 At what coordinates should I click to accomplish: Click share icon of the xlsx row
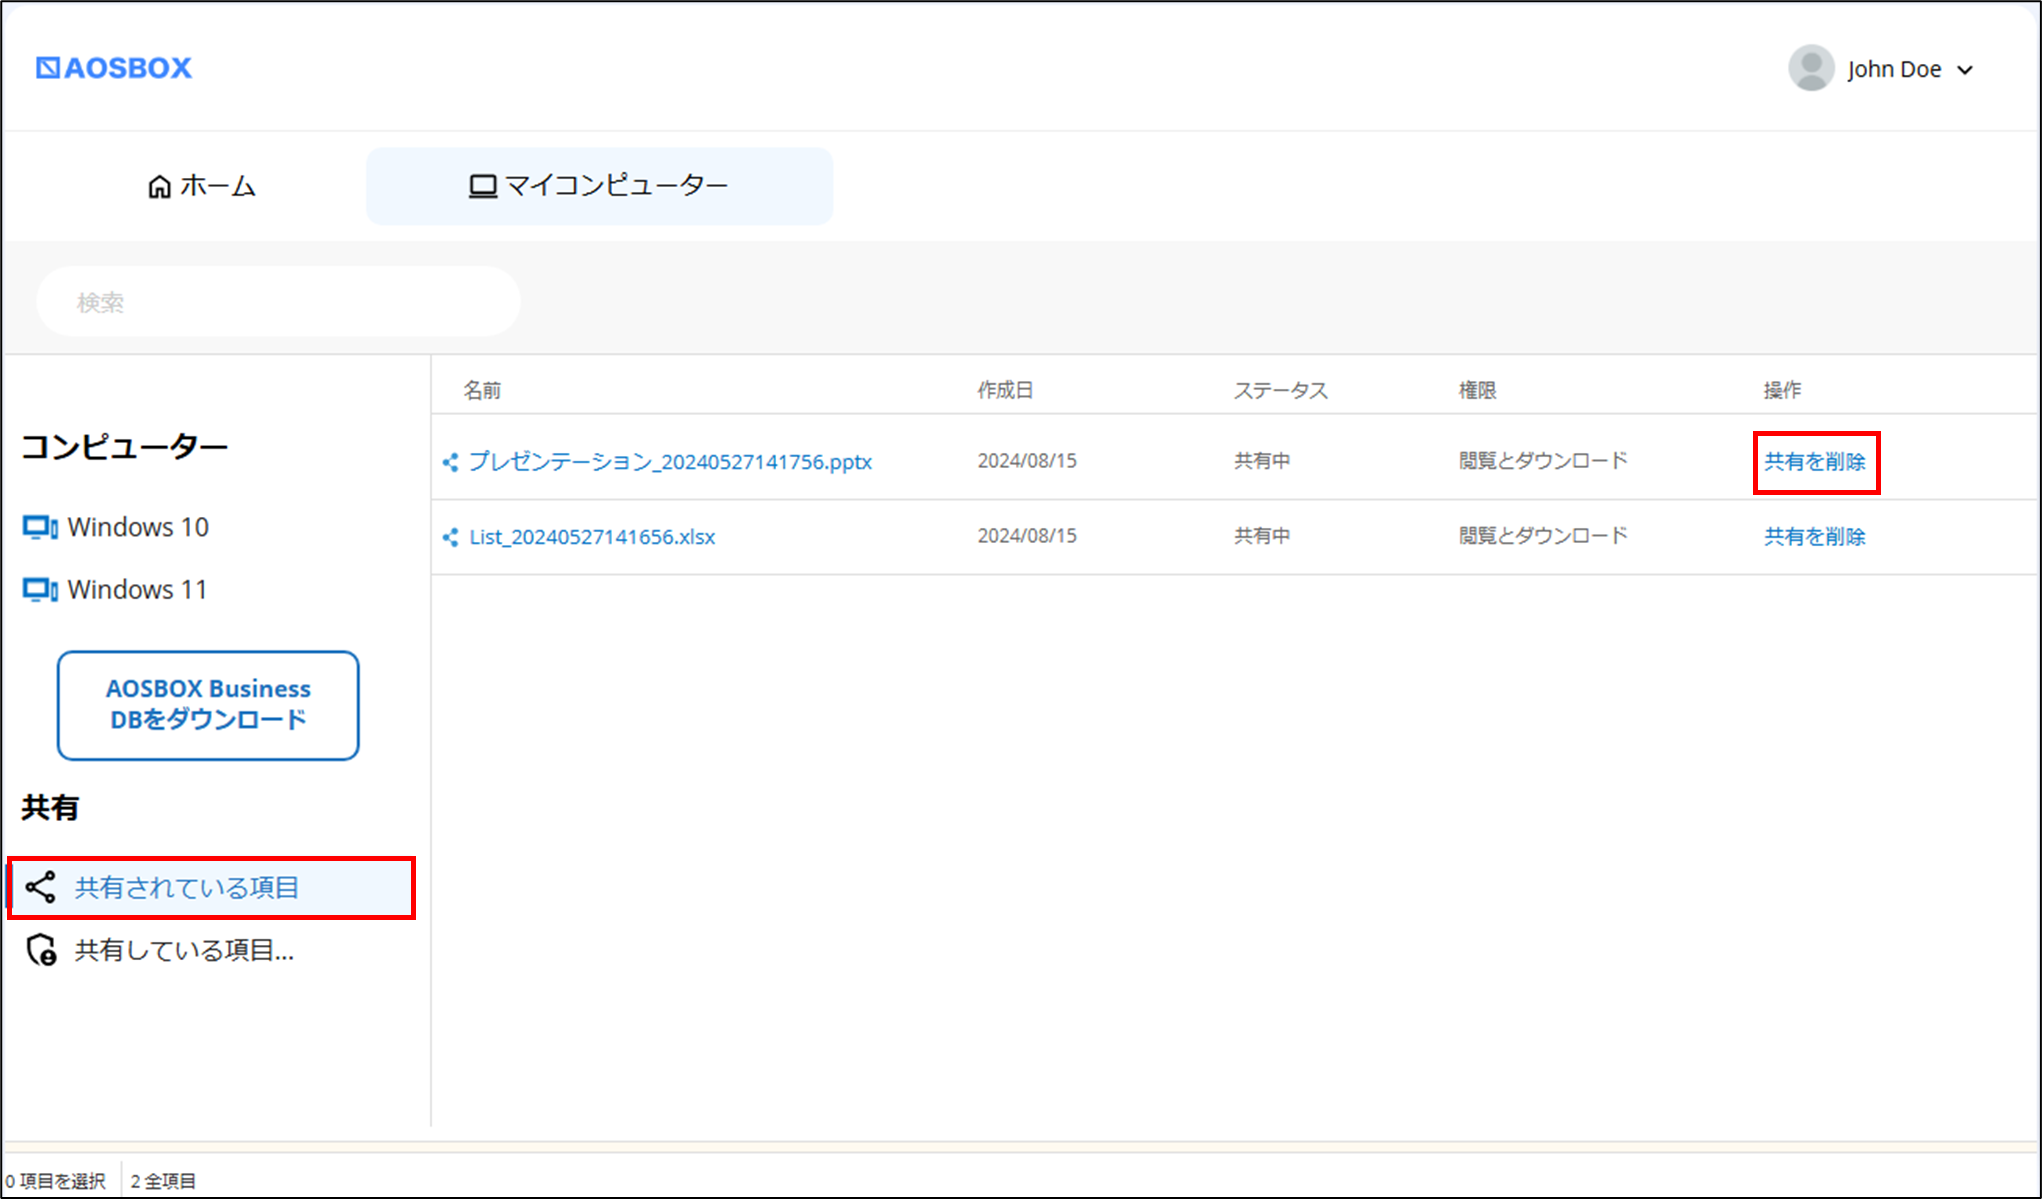point(451,537)
